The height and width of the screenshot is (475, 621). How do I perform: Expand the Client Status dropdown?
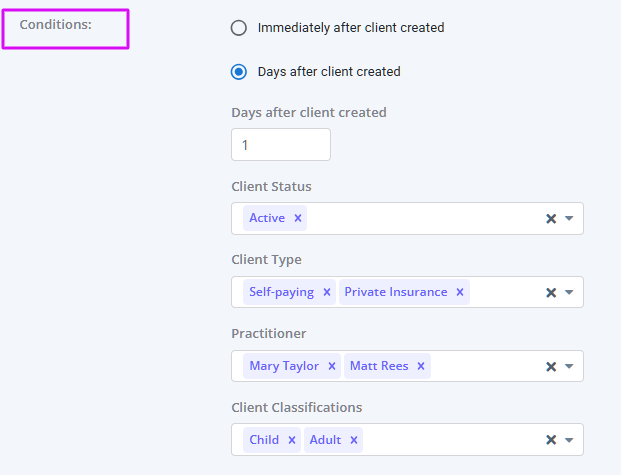[569, 219]
